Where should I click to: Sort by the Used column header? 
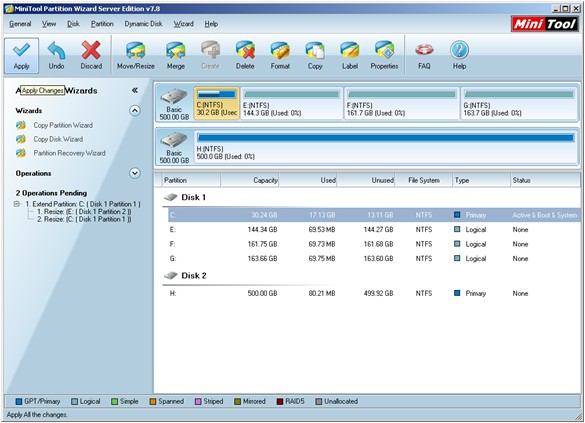[307, 180]
